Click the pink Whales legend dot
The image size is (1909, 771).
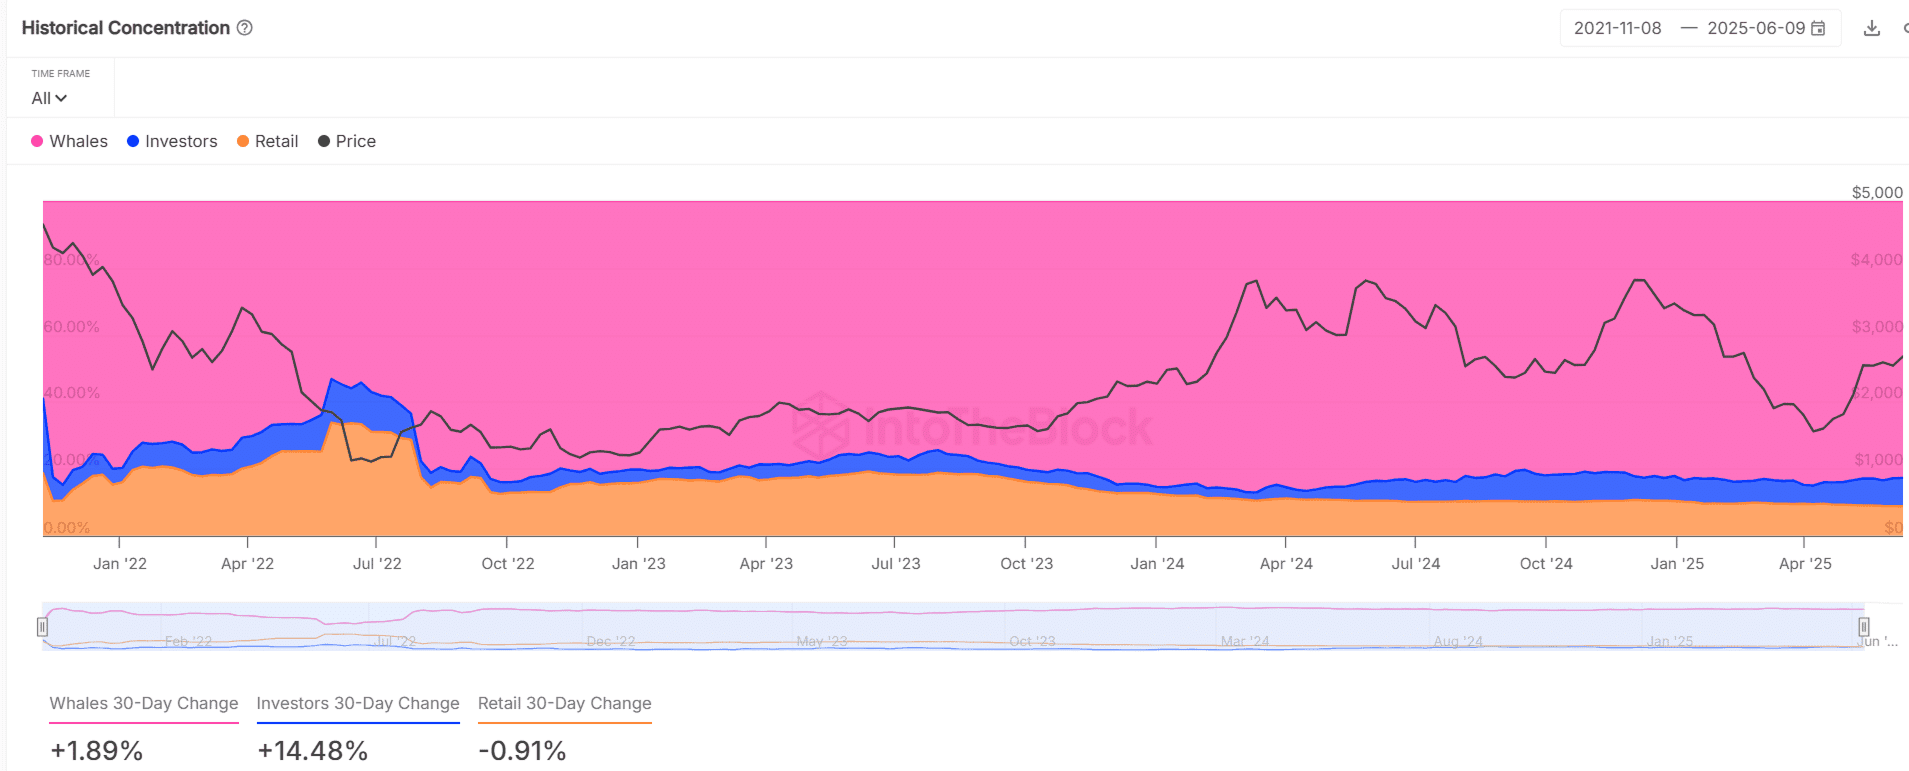tap(37, 141)
